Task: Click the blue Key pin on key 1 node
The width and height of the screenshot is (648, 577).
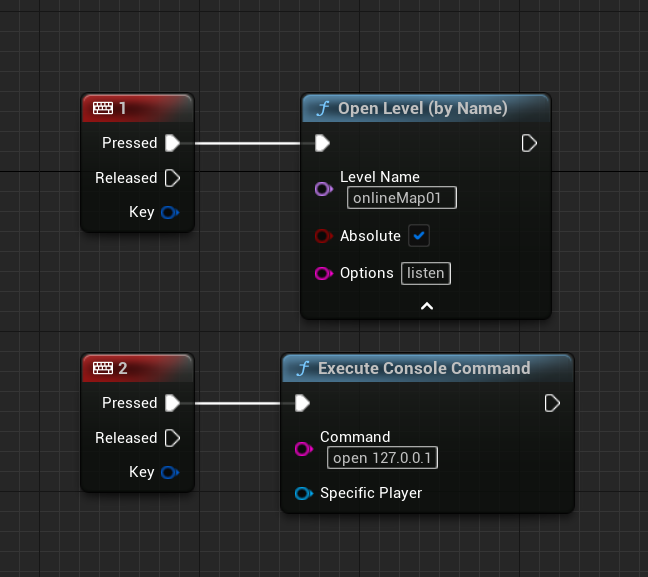Action: click(169, 212)
